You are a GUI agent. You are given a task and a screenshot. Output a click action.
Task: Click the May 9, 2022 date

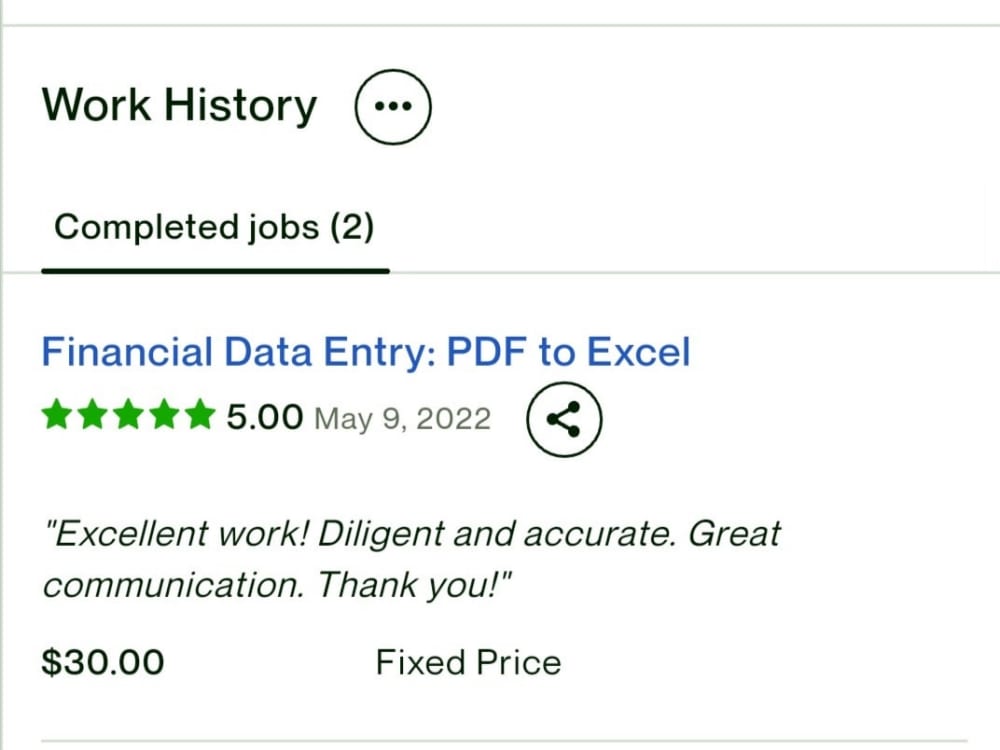click(402, 419)
